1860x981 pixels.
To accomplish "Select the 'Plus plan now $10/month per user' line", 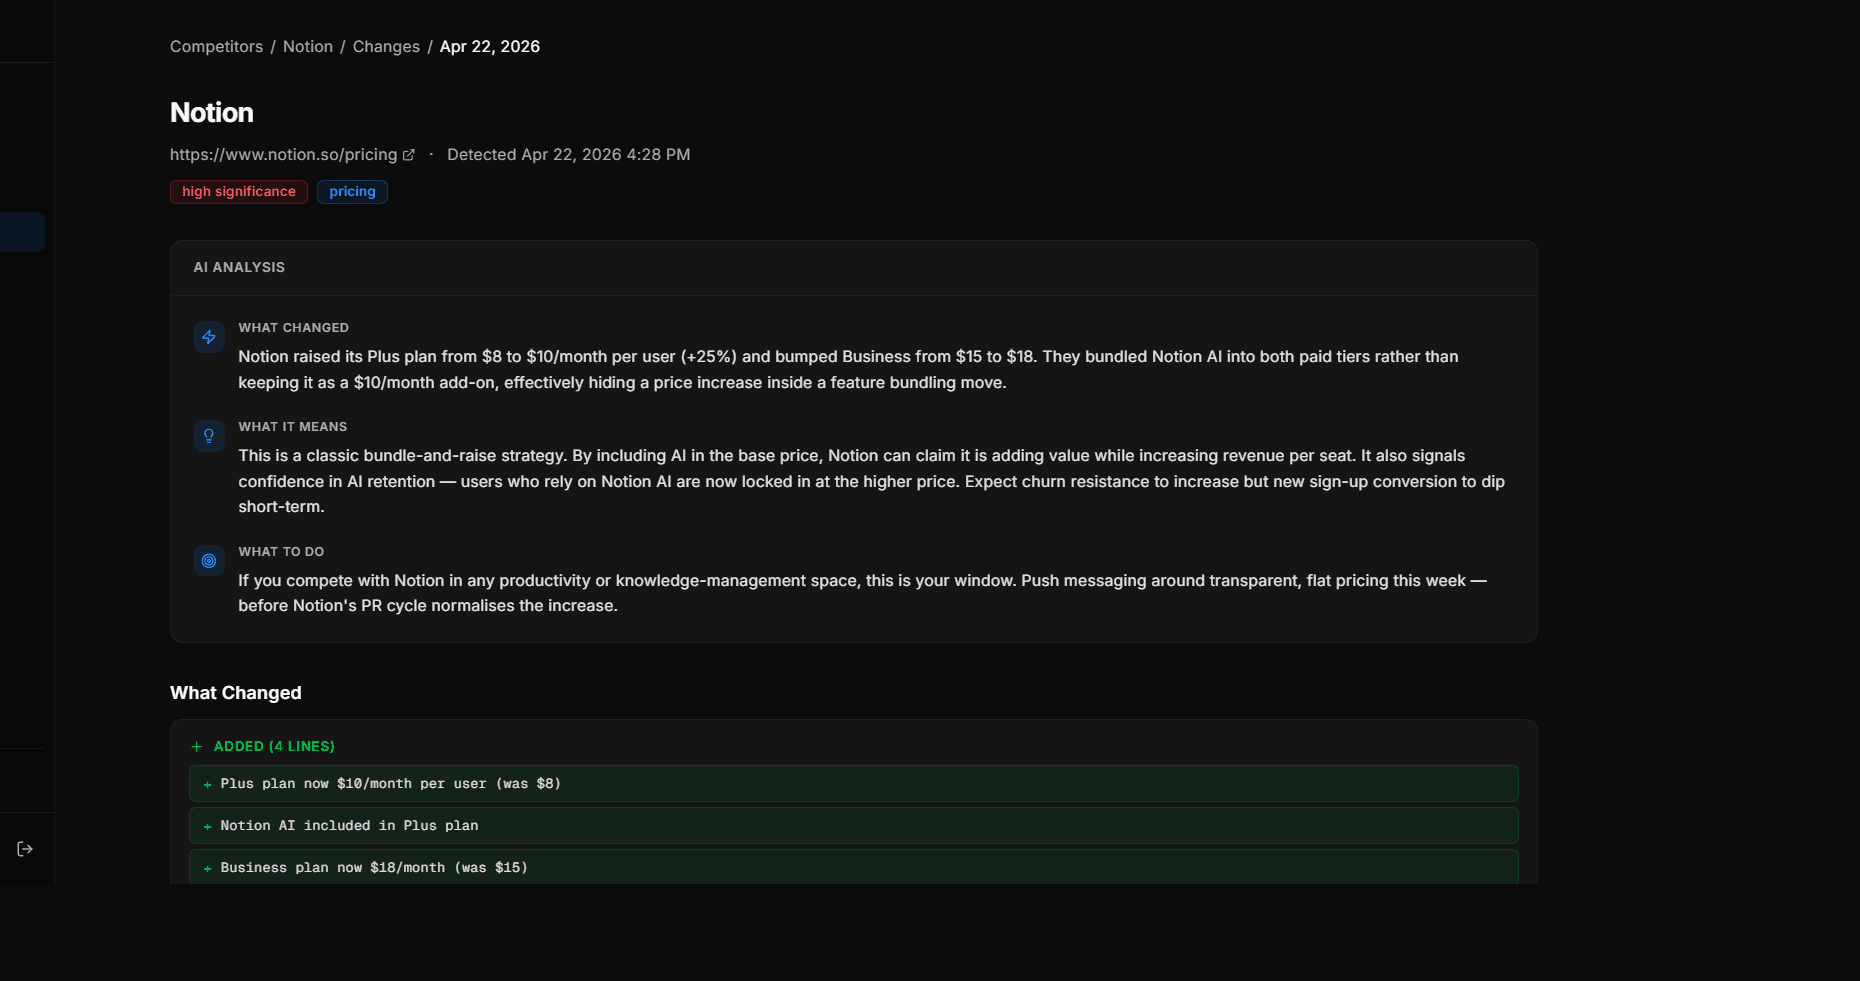I will click(854, 784).
